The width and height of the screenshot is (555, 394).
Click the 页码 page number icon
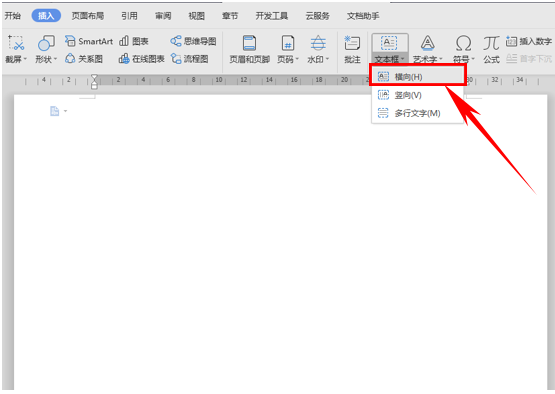pos(287,43)
